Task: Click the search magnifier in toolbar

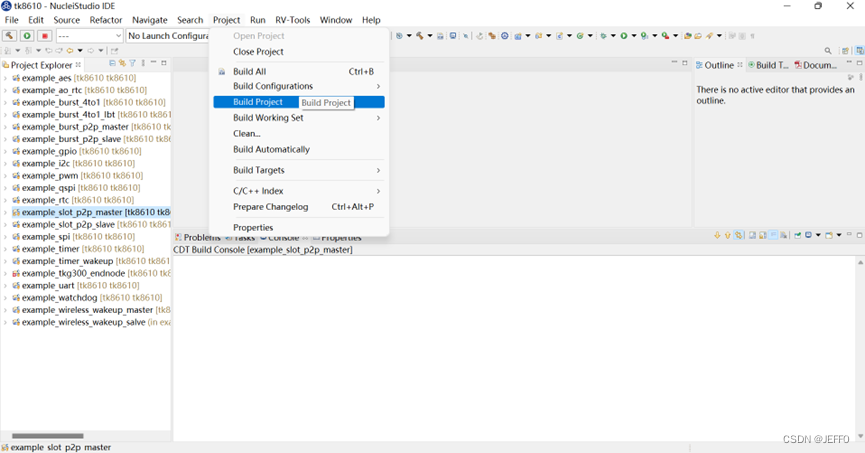Action: 828,51
